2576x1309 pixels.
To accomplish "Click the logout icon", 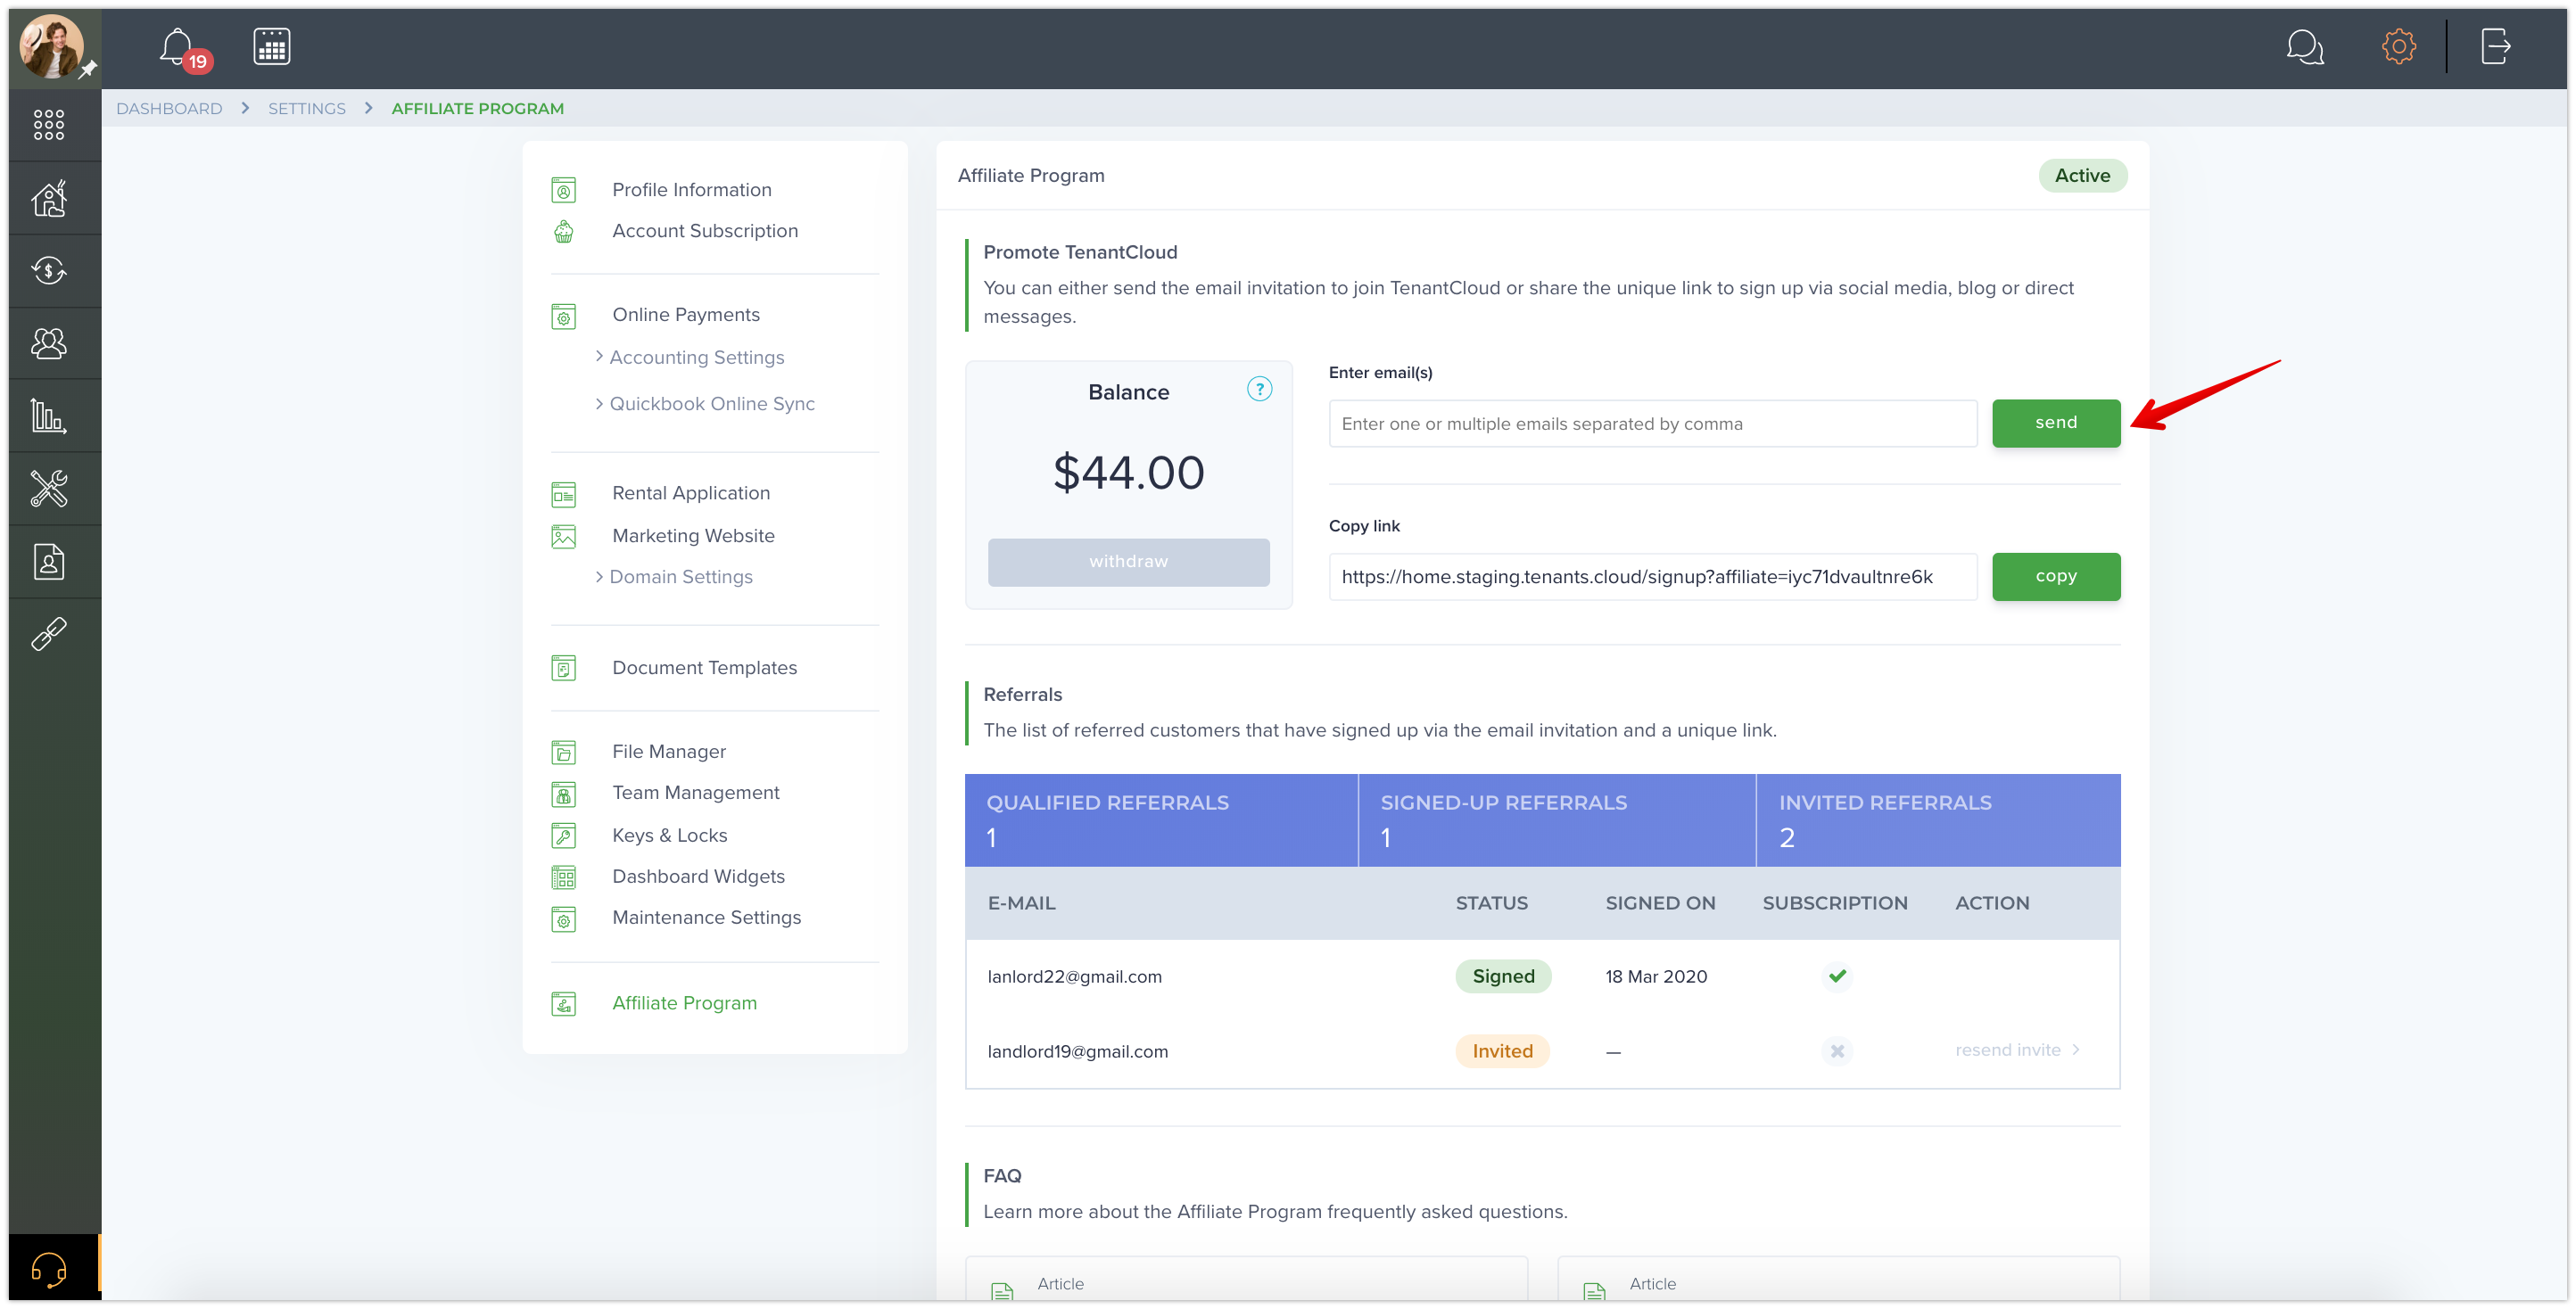I will click(x=2495, y=46).
